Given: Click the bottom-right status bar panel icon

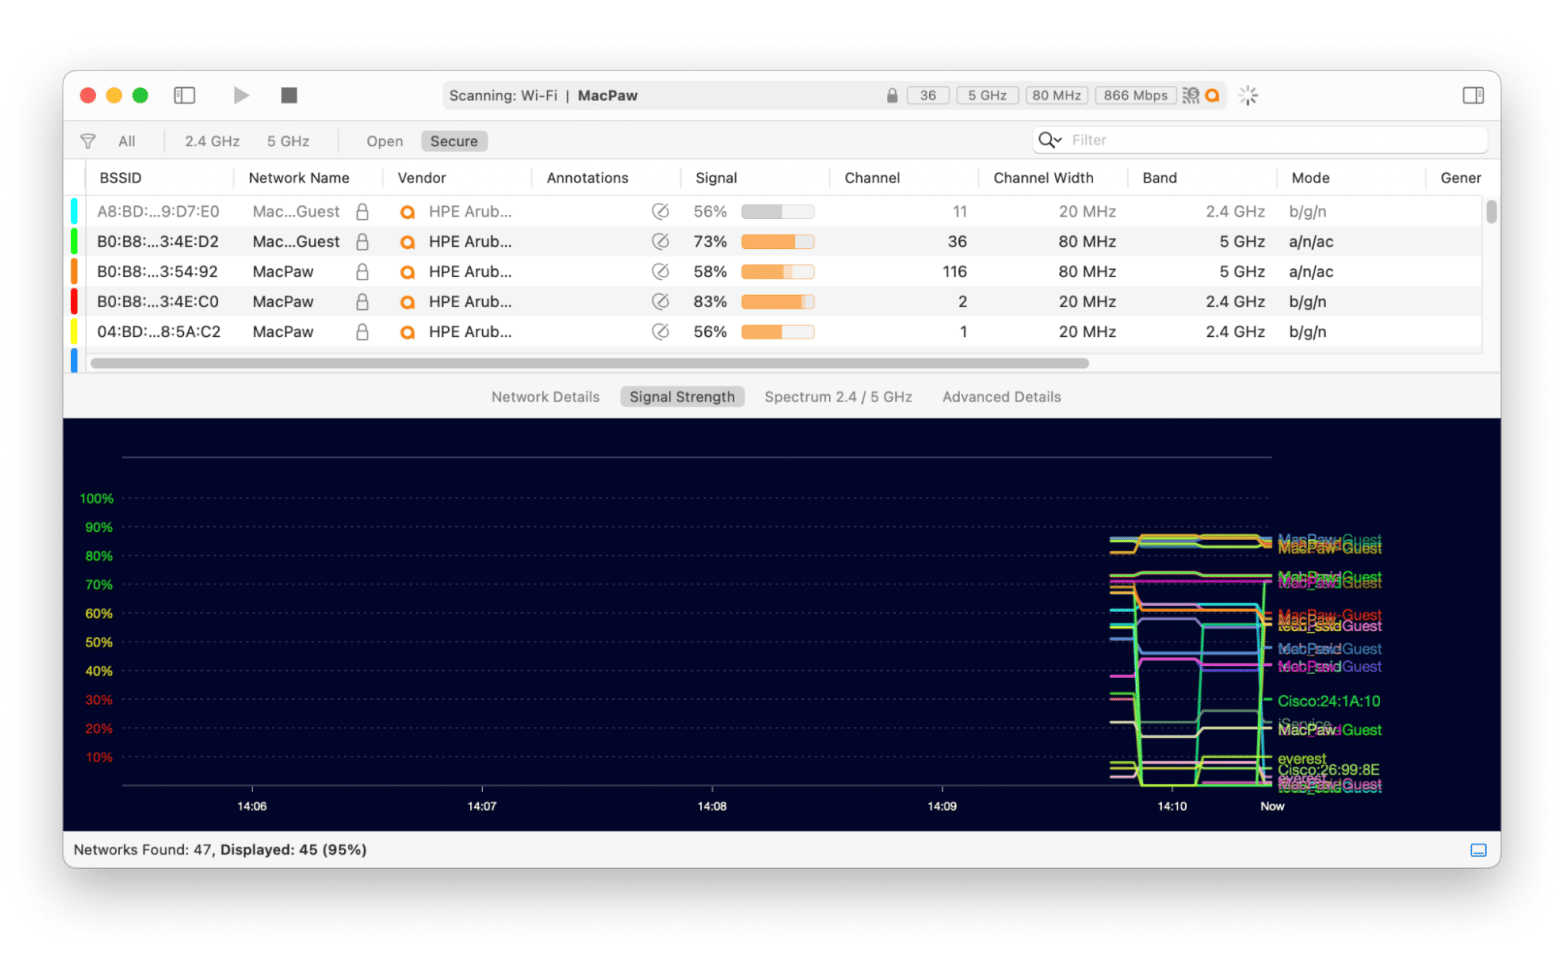Looking at the screenshot, I should [x=1478, y=850].
